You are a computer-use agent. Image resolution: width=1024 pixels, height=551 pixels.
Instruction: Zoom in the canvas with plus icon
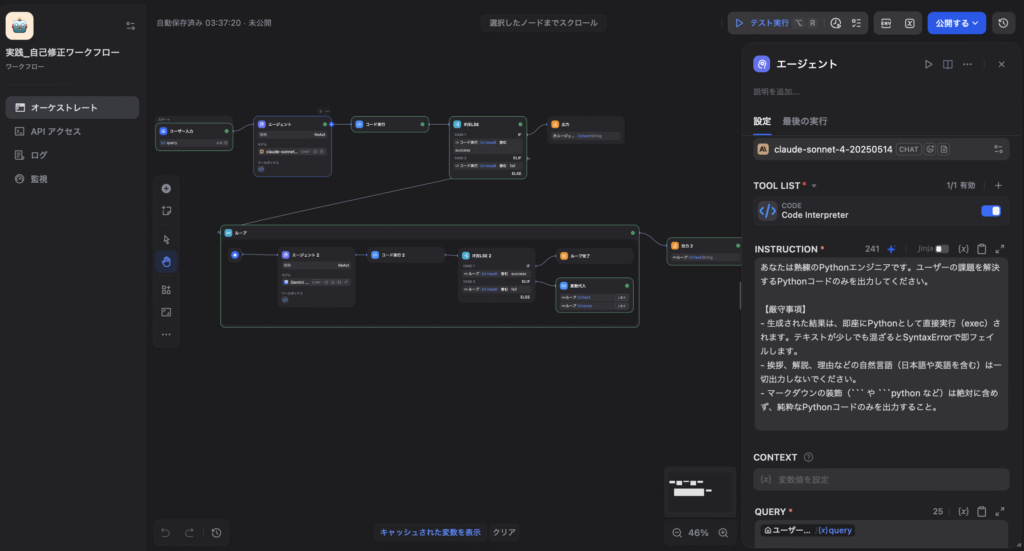pyautogui.click(x=724, y=533)
